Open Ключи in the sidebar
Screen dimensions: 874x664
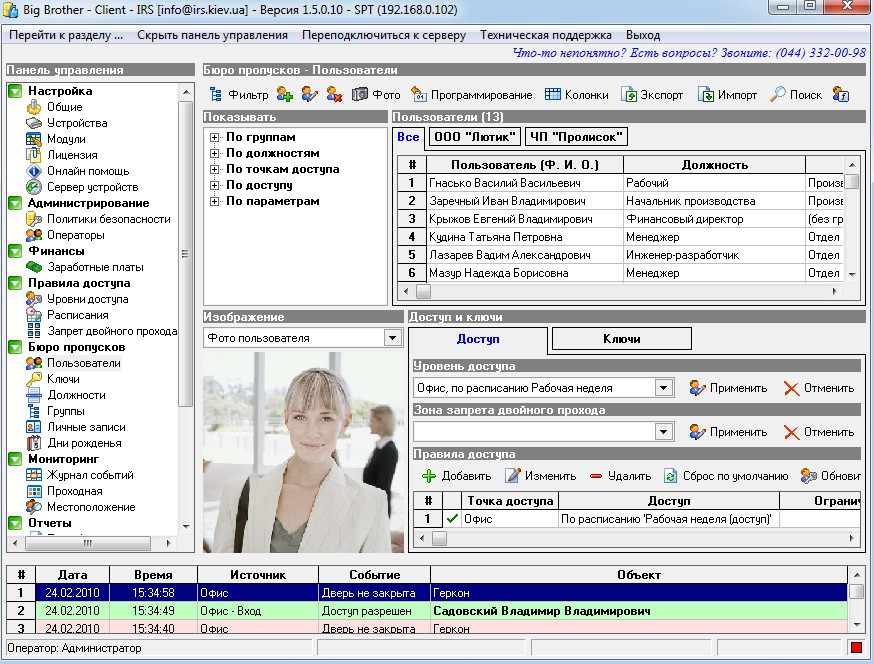click(x=63, y=379)
